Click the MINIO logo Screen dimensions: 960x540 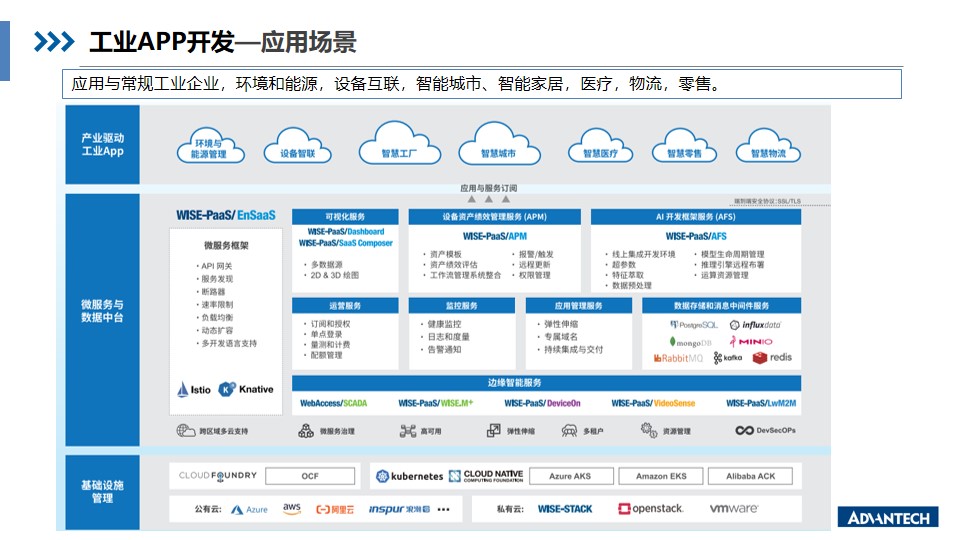coord(751,342)
